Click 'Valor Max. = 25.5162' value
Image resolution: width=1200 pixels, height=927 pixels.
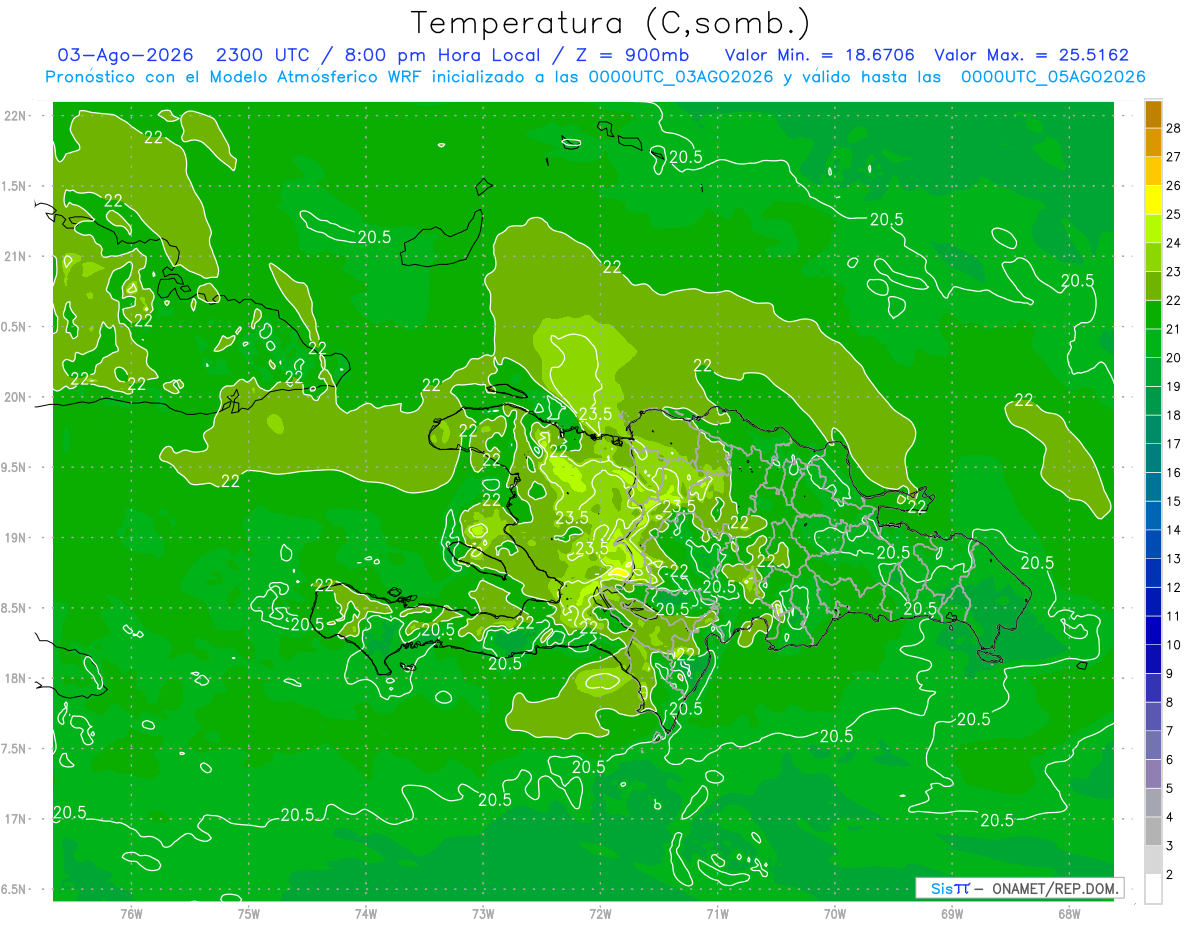click(1033, 55)
